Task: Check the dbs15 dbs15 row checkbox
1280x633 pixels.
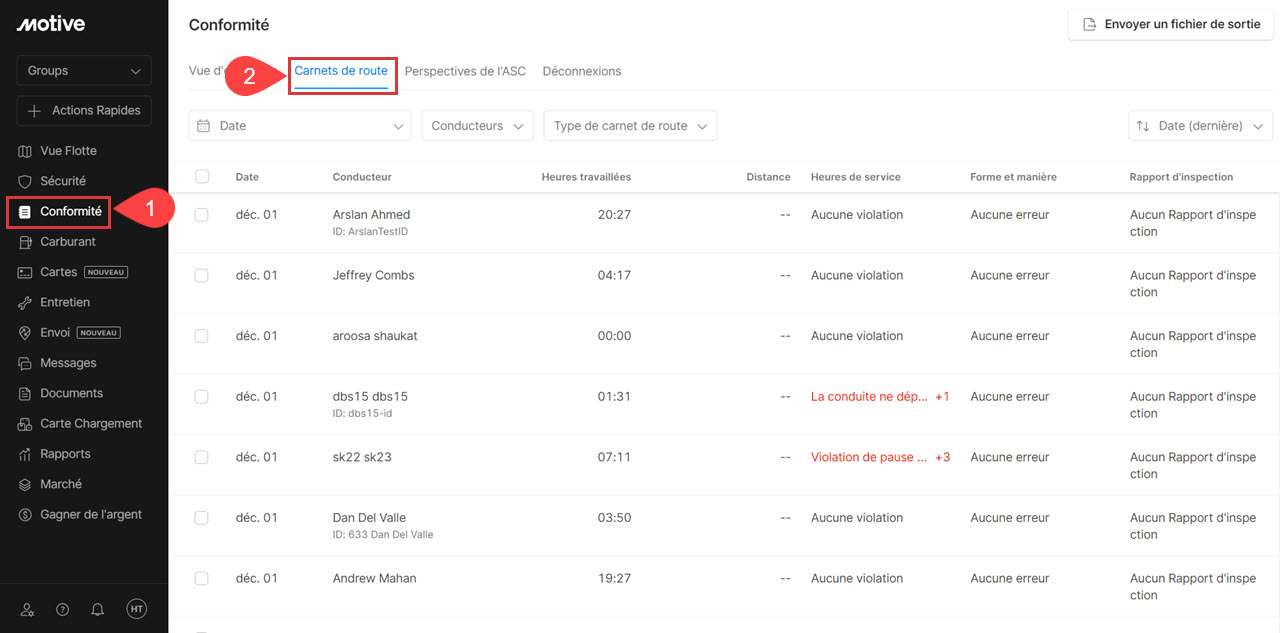Action: click(202, 397)
